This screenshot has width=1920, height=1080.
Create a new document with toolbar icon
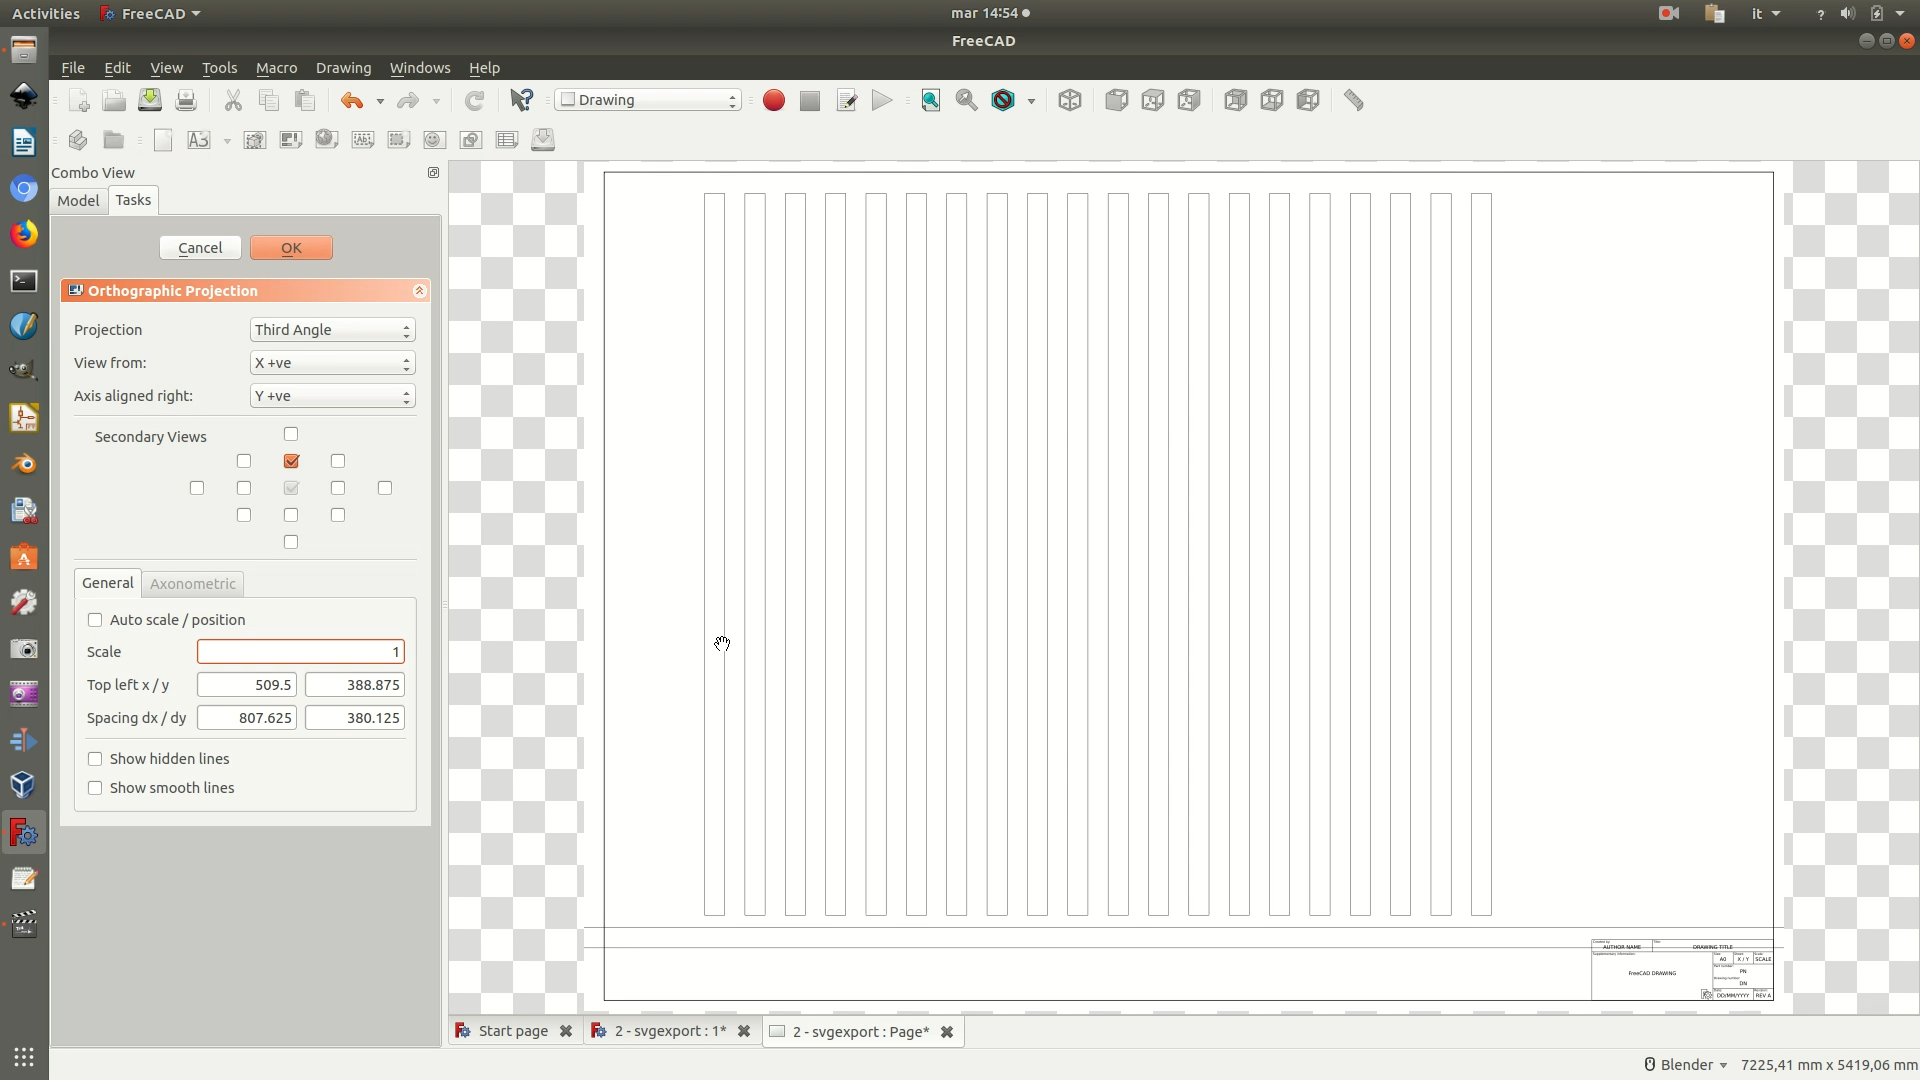pyautogui.click(x=79, y=100)
